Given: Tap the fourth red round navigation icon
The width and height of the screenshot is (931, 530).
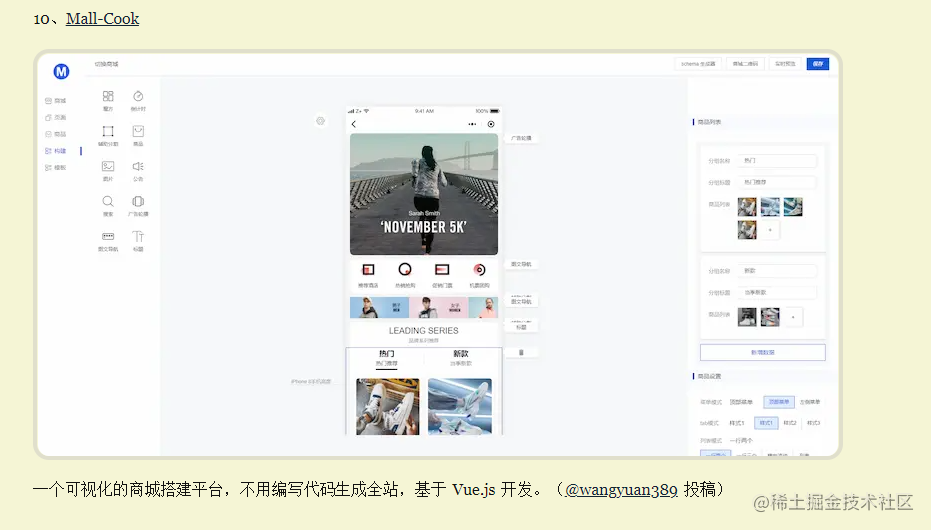Looking at the screenshot, I should pos(479,270).
